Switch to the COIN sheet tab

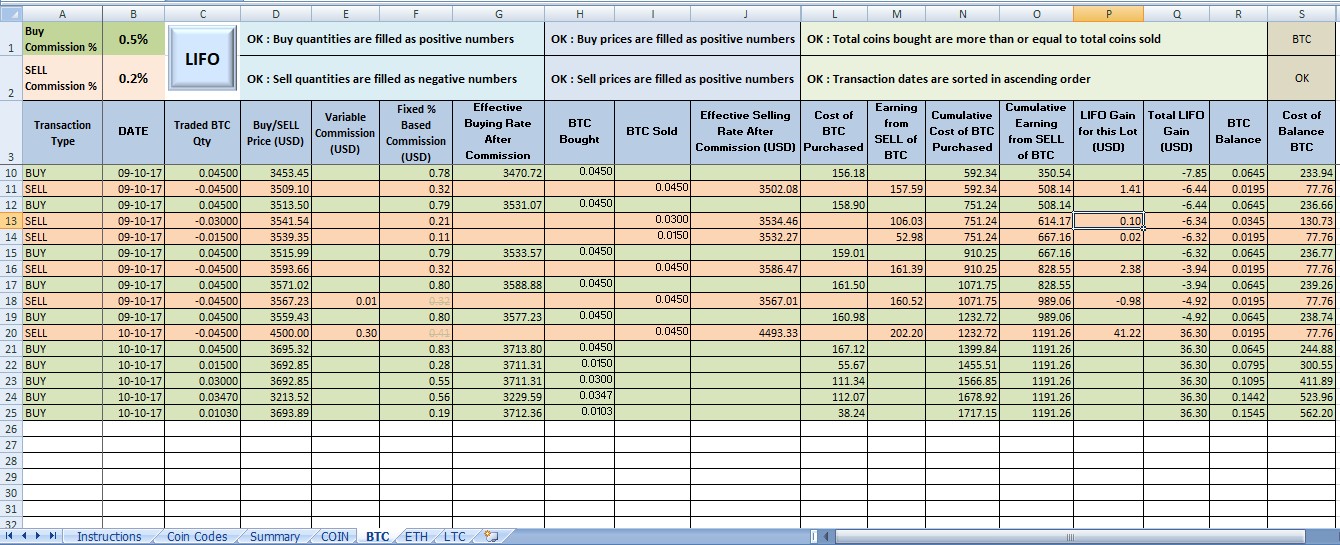(335, 537)
